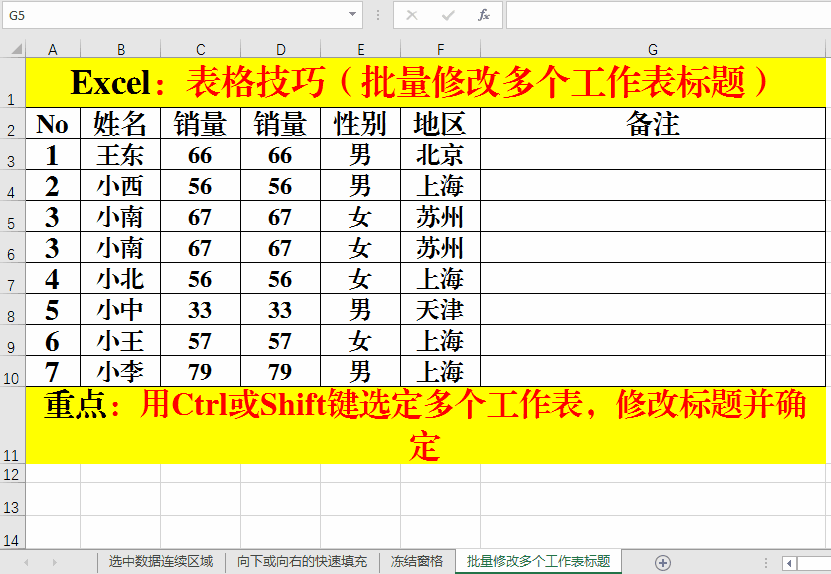Open the Insert Function fx icon
831x574 pixels.
click(483, 15)
